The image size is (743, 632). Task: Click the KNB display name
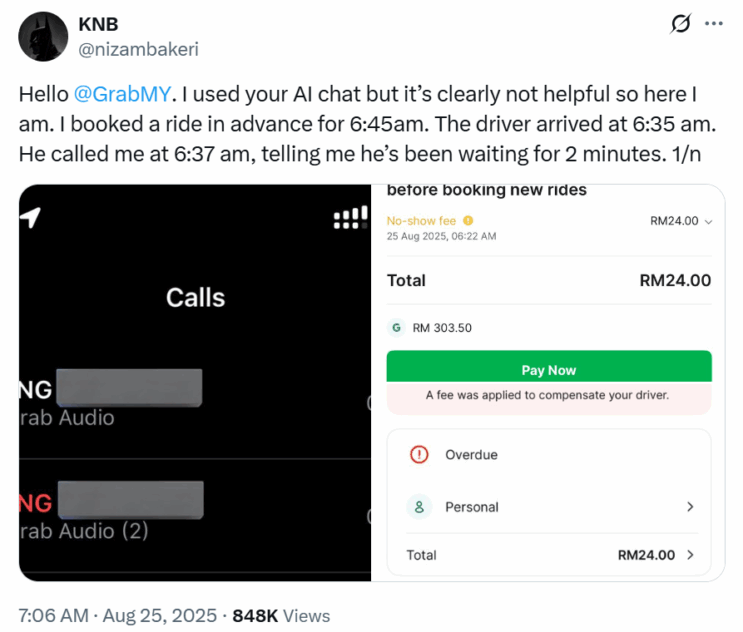pos(98,24)
